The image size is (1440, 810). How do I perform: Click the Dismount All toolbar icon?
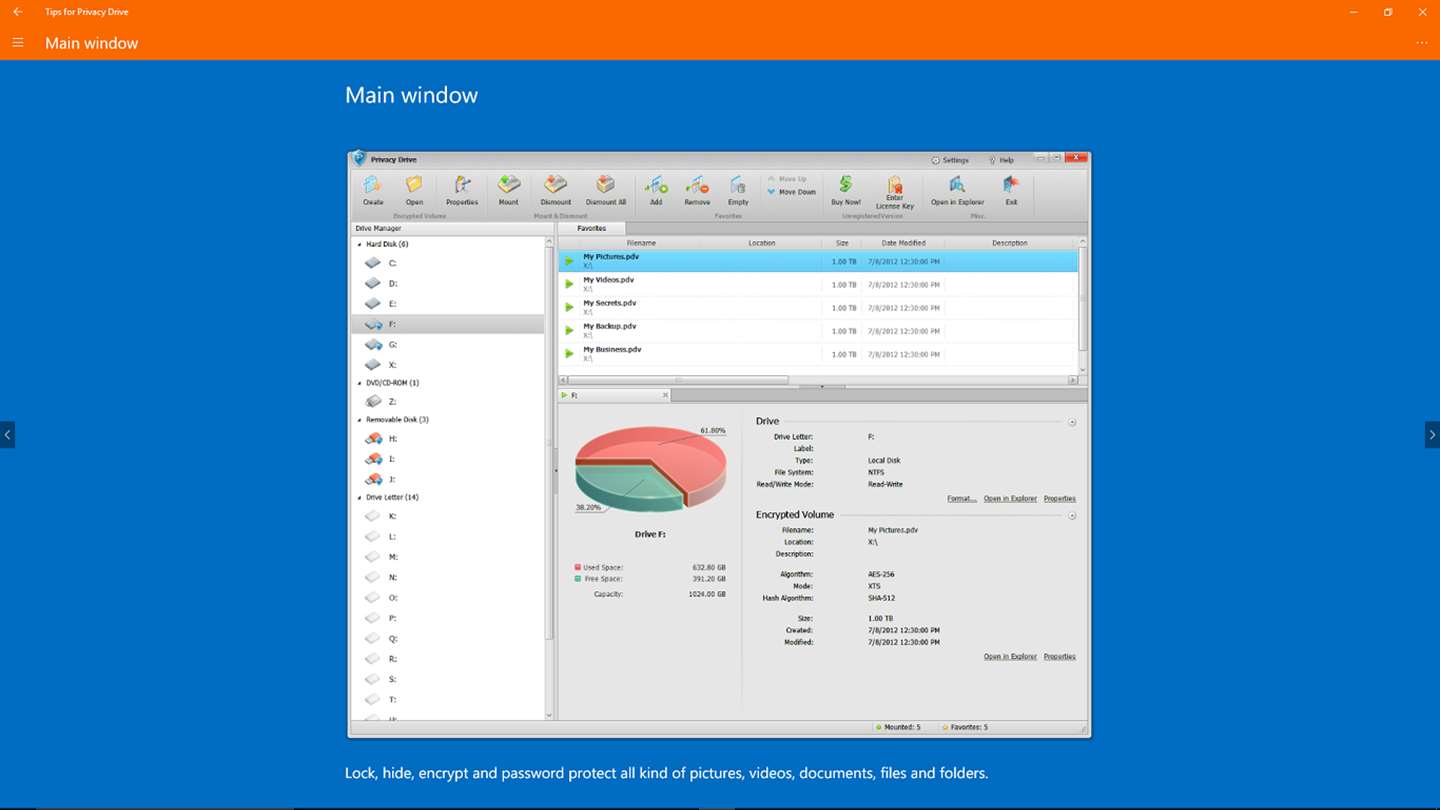(x=606, y=191)
